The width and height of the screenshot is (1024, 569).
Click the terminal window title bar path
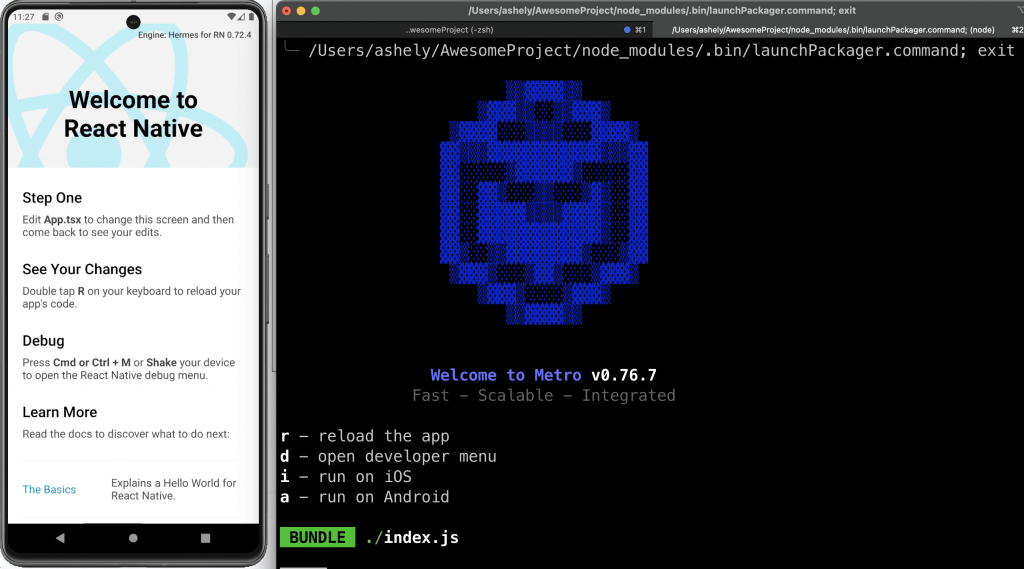tap(662, 10)
